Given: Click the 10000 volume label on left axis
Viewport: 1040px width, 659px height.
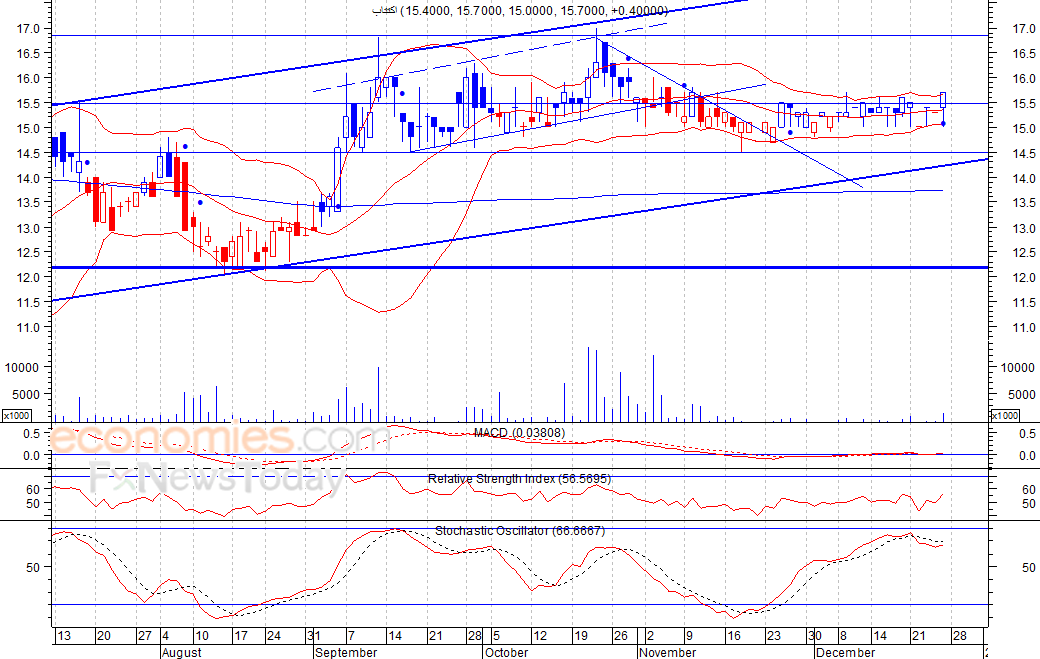Looking at the screenshot, I should pyautogui.click(x=23, y=367).
